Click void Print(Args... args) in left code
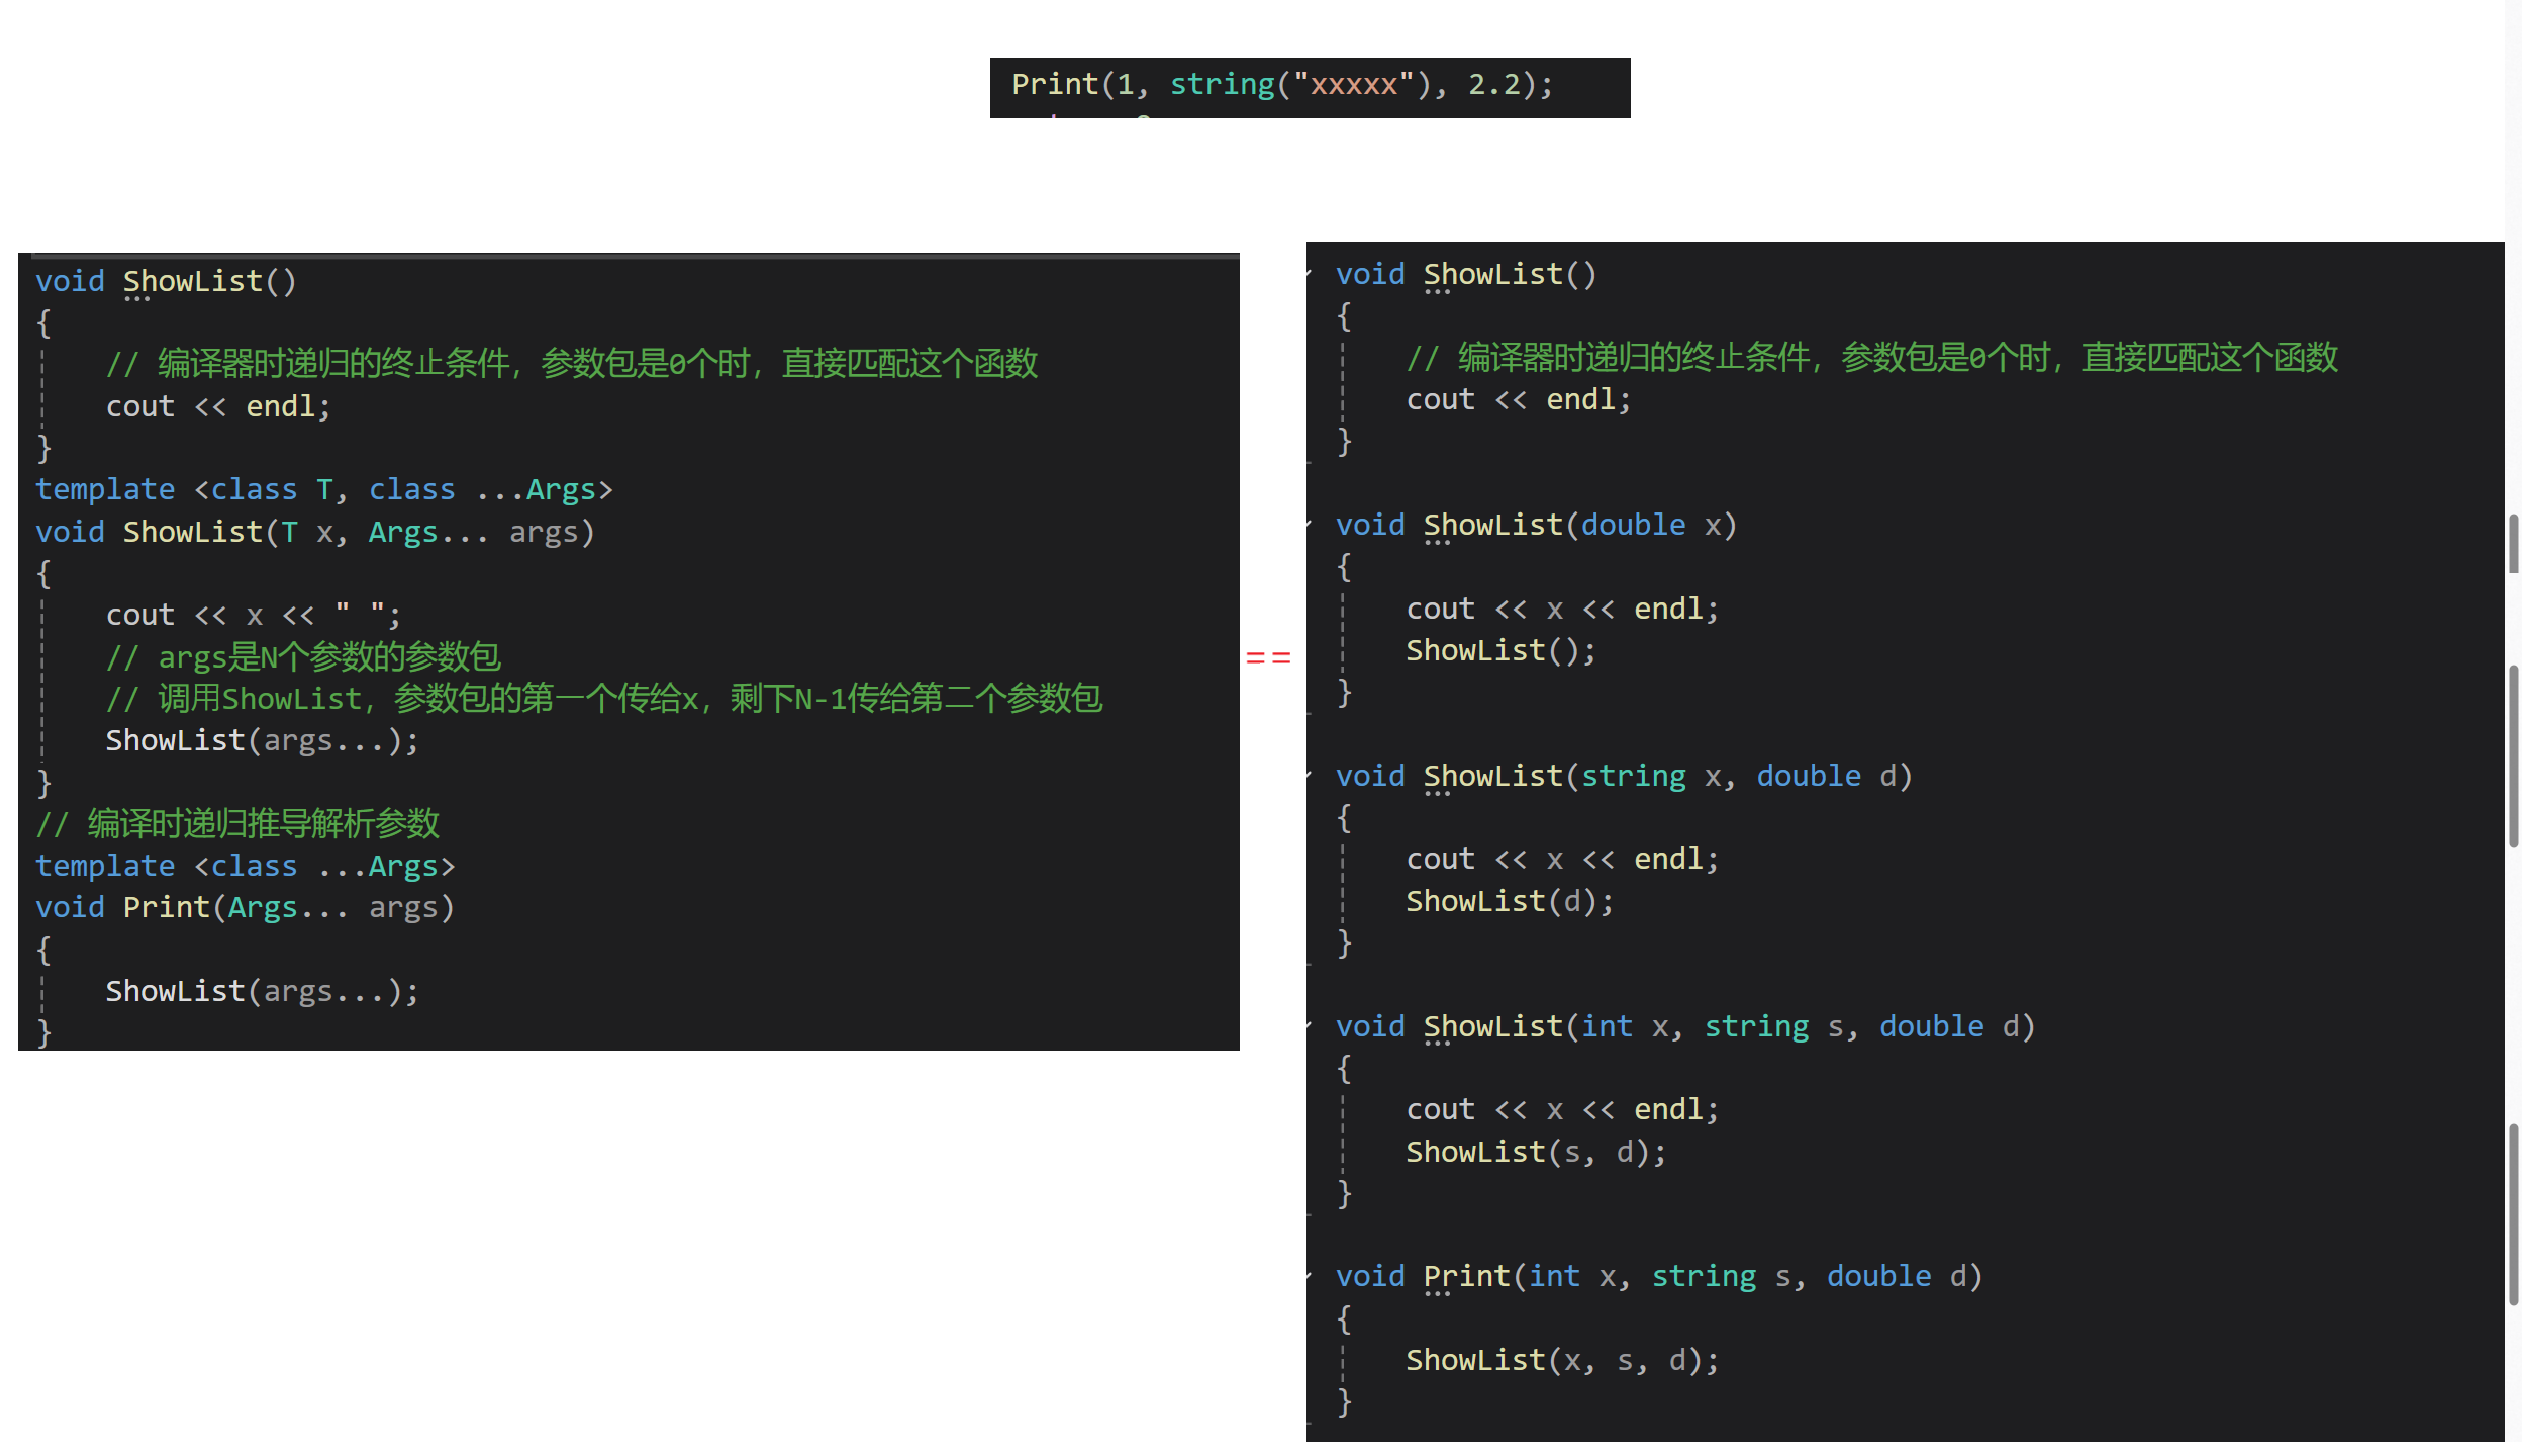Viewport: 2522px width, 1442px height. (245, 907)
